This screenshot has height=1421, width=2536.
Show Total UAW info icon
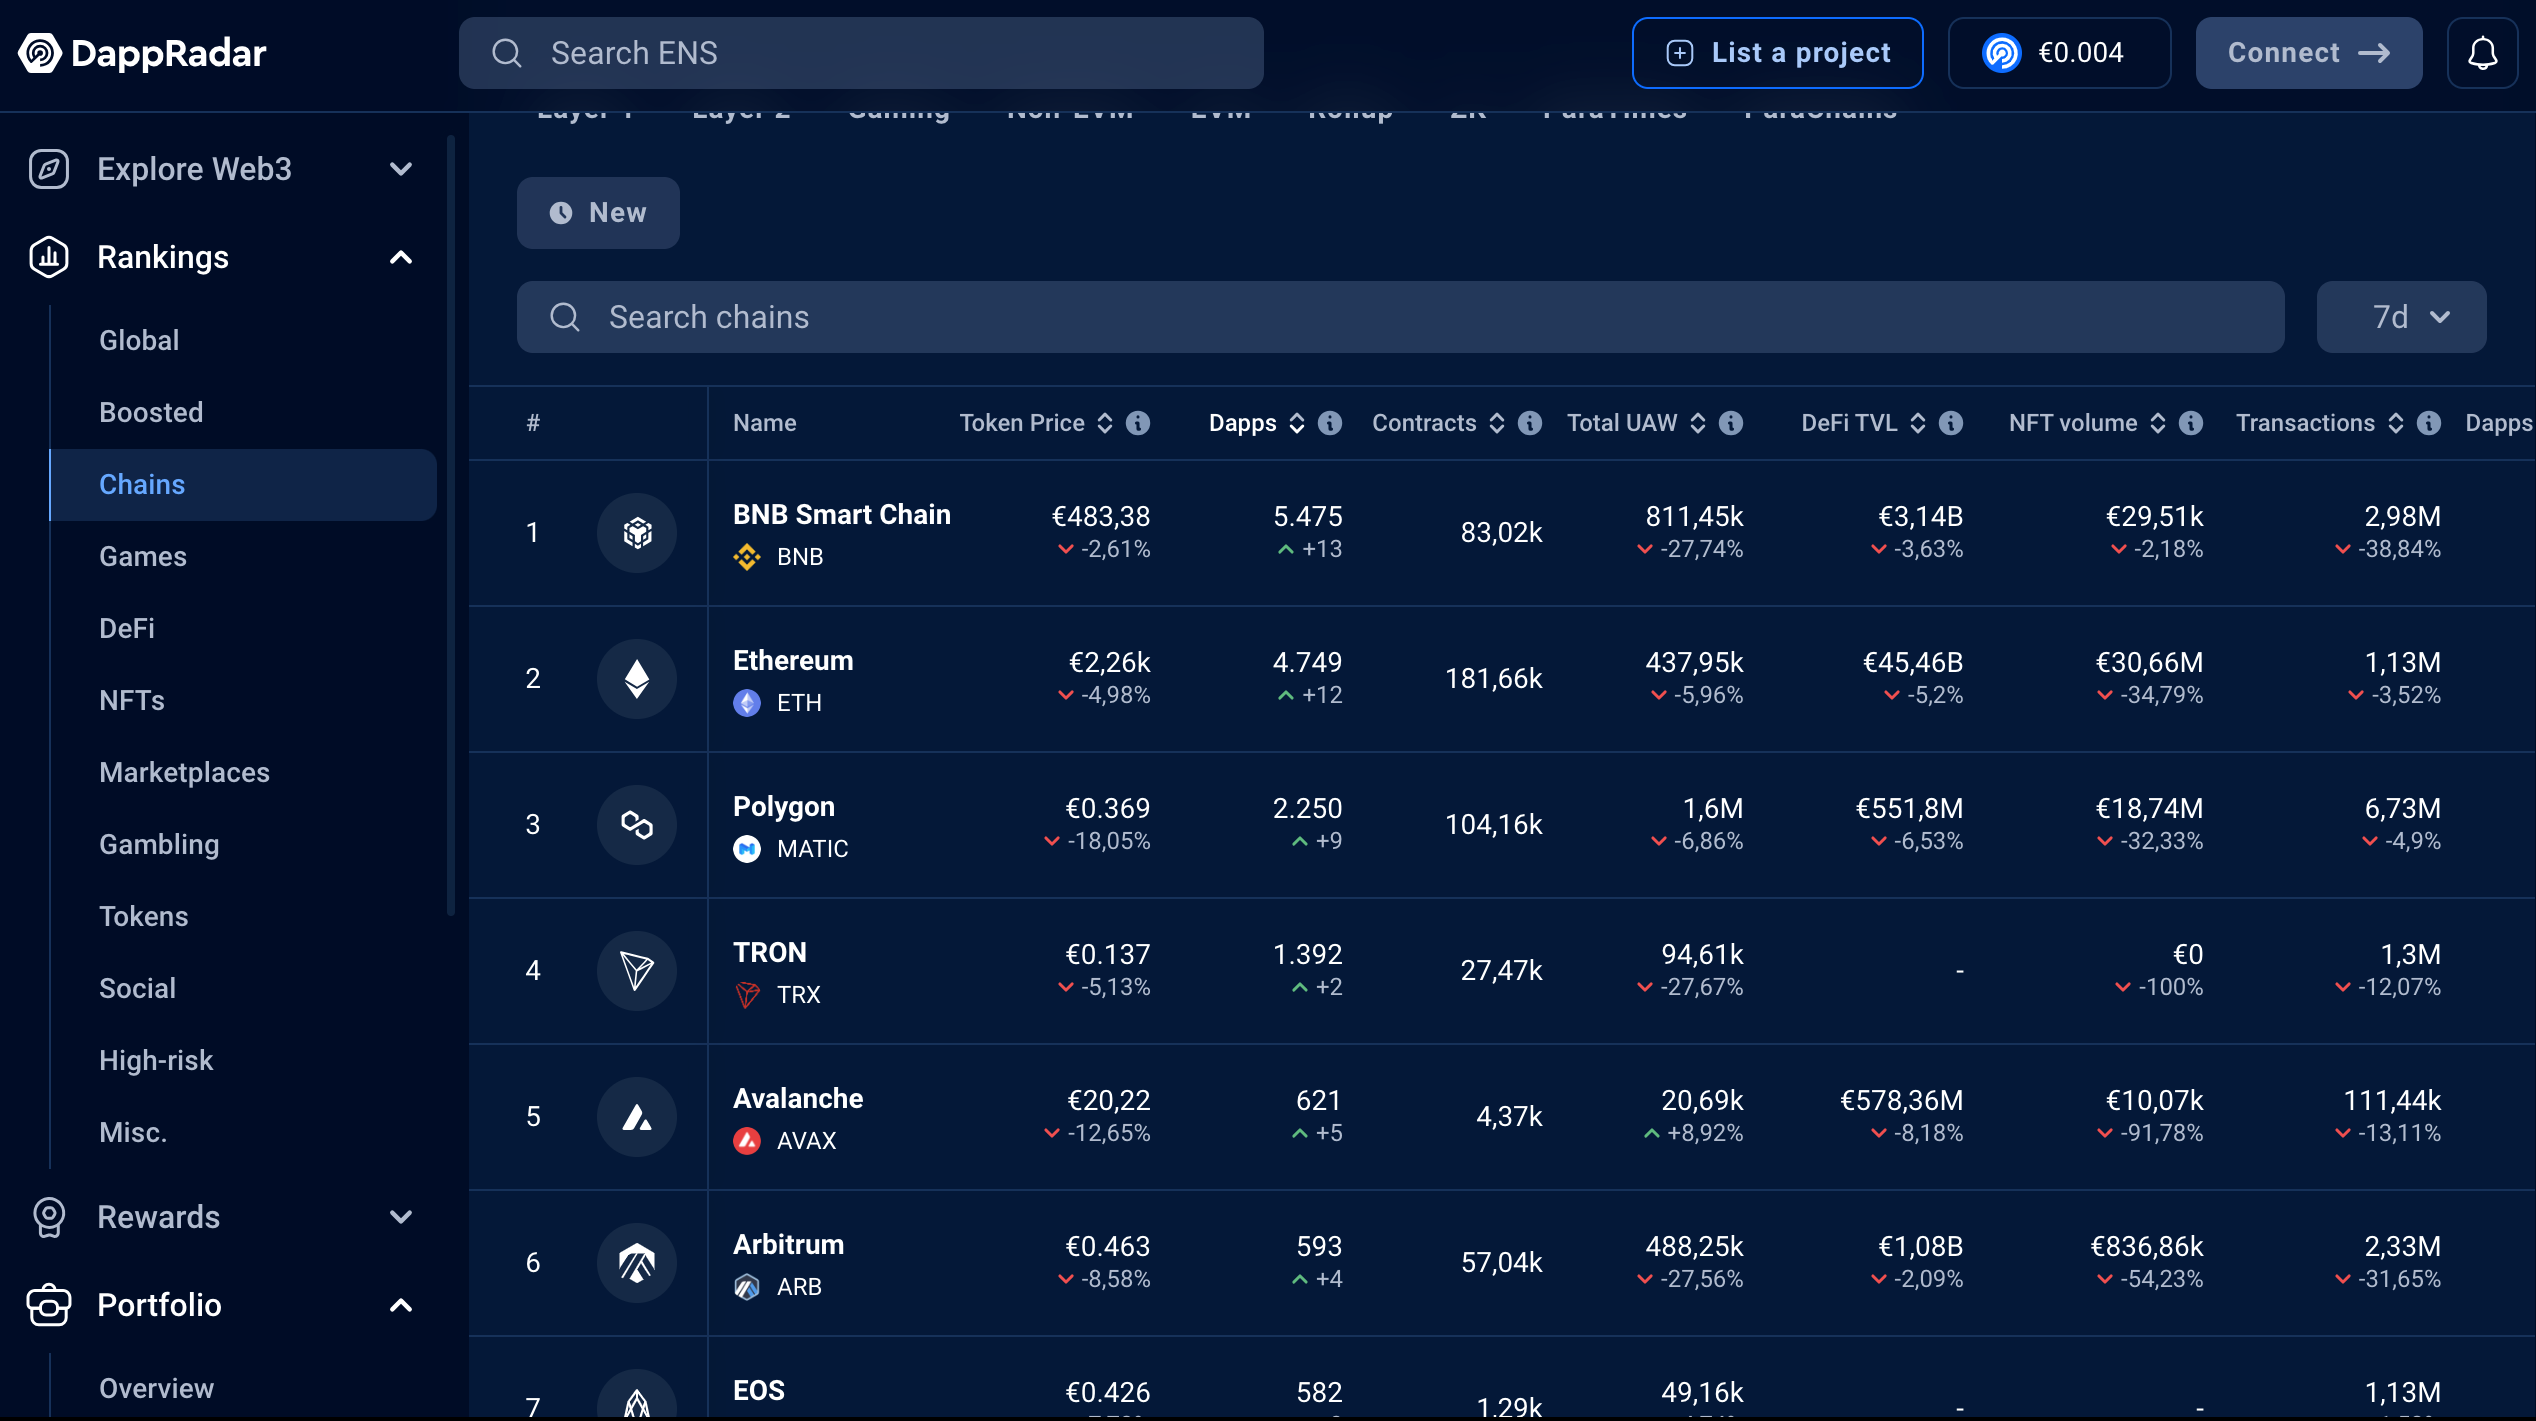coord(1731,423)
